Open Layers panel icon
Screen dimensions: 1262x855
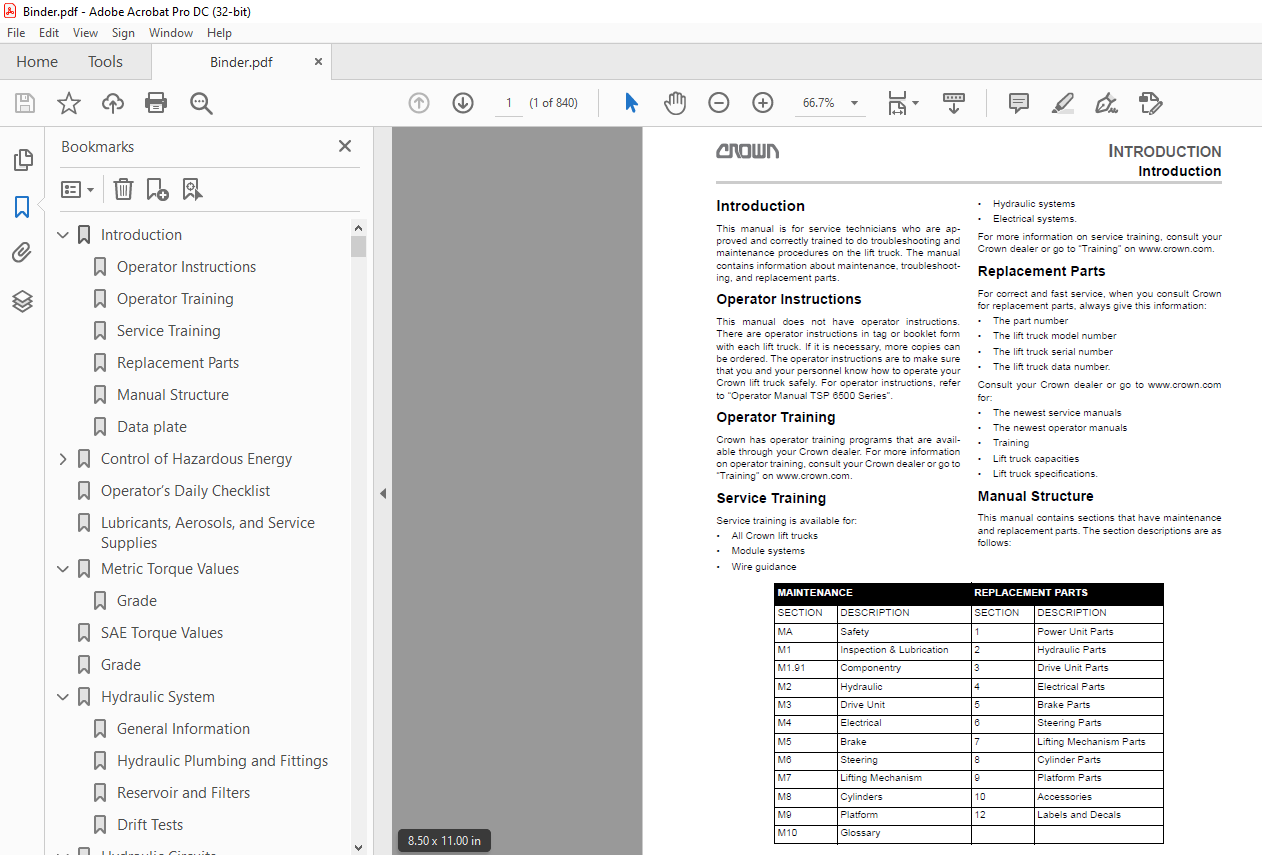[22, 301]
